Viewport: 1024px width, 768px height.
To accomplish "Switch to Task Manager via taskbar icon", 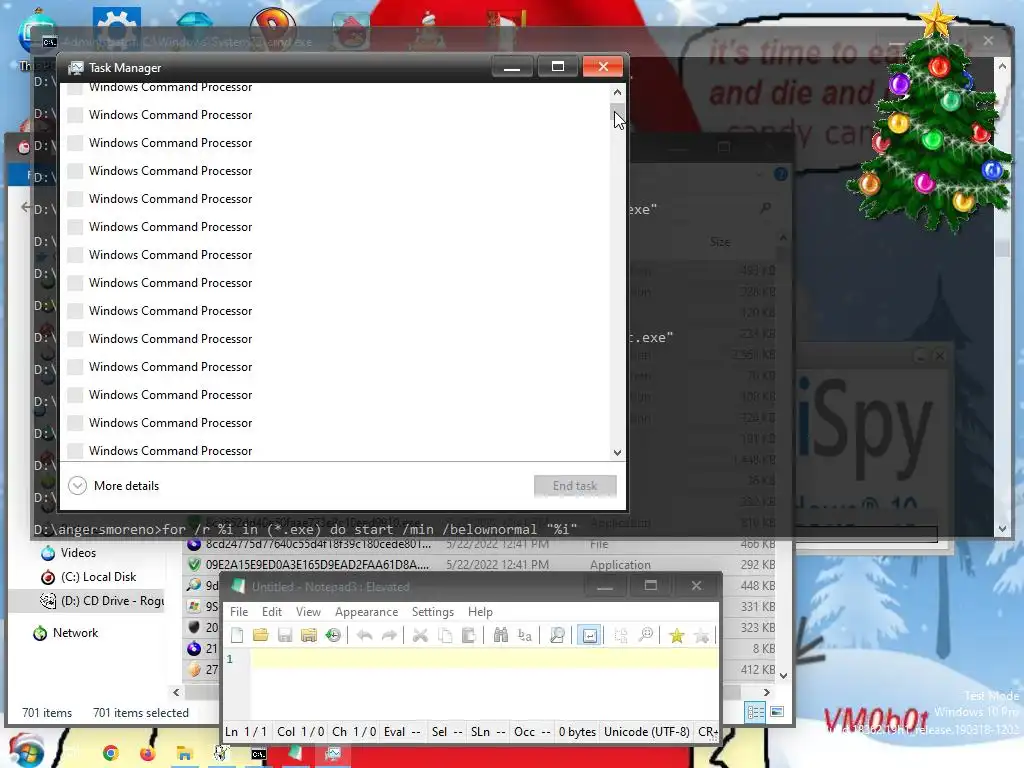I will coord(333,754).
